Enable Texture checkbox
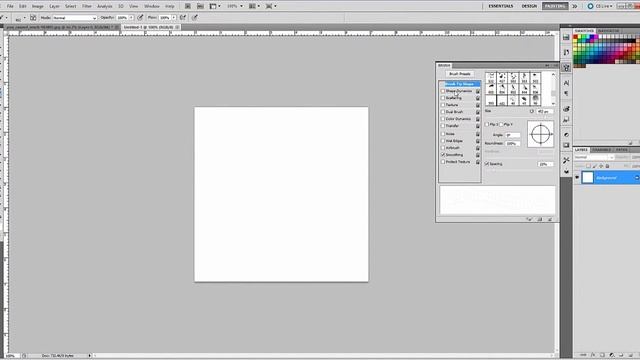Screen dimensions: 640x360 443,105
